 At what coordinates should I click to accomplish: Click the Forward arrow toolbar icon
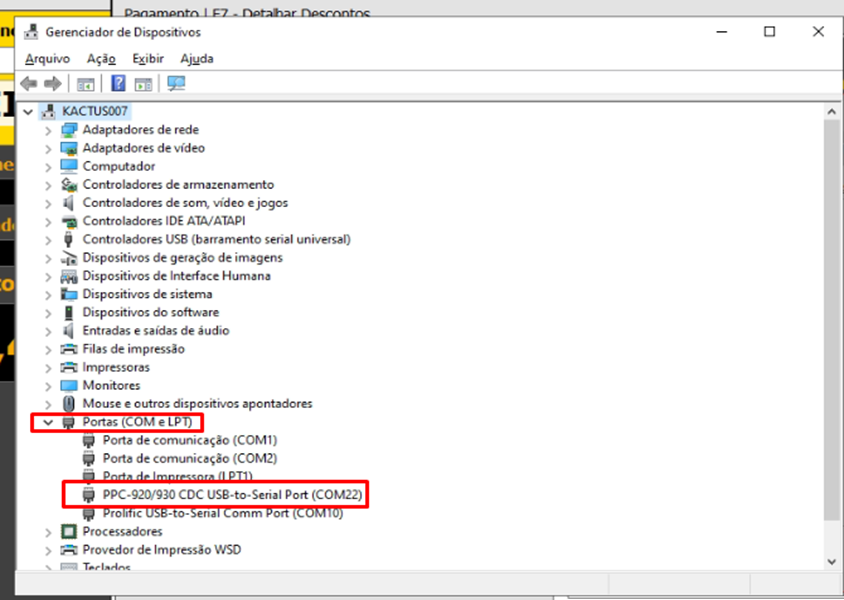point(51,84)
